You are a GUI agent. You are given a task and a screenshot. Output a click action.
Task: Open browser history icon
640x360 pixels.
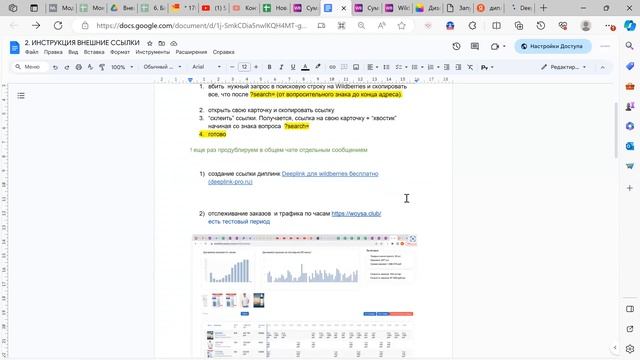pyautogui.click(x=541, y=26)
